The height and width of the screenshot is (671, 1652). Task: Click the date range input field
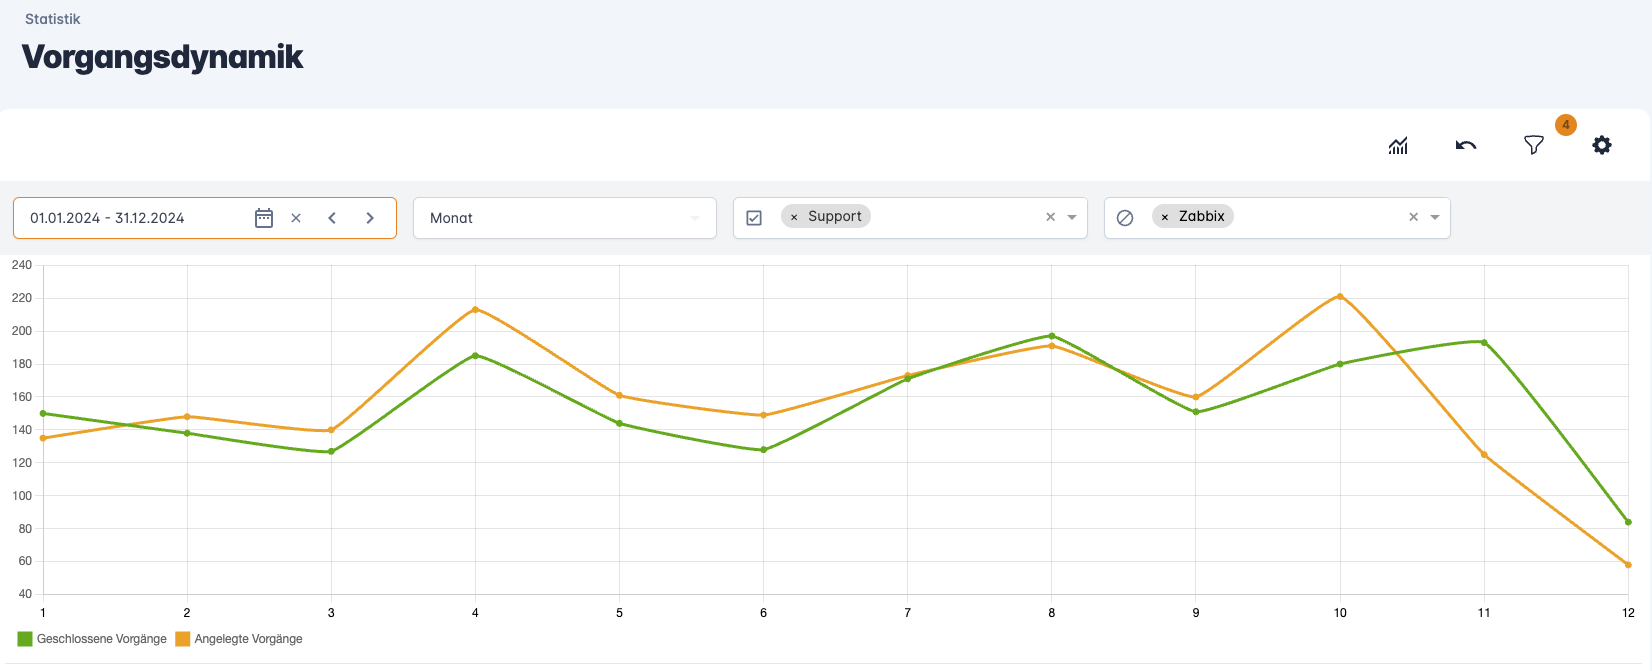[x=130, y=218]
